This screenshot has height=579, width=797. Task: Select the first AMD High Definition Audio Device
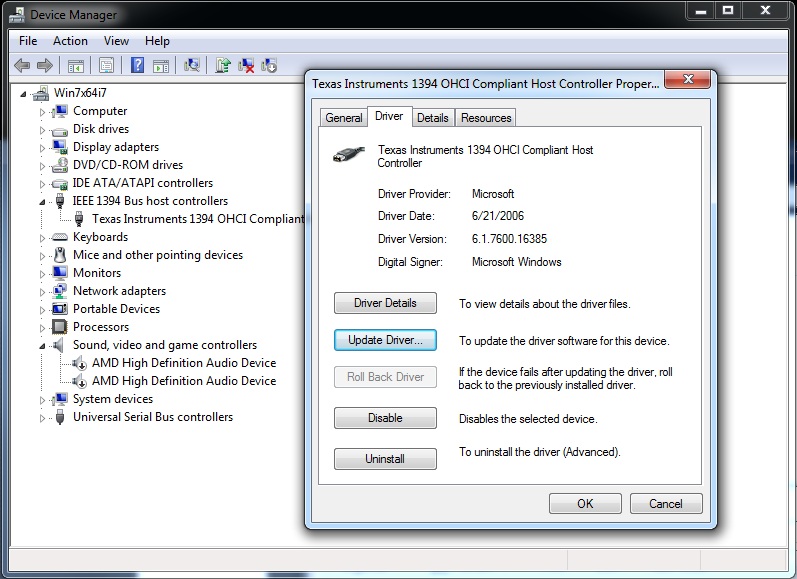184,363
